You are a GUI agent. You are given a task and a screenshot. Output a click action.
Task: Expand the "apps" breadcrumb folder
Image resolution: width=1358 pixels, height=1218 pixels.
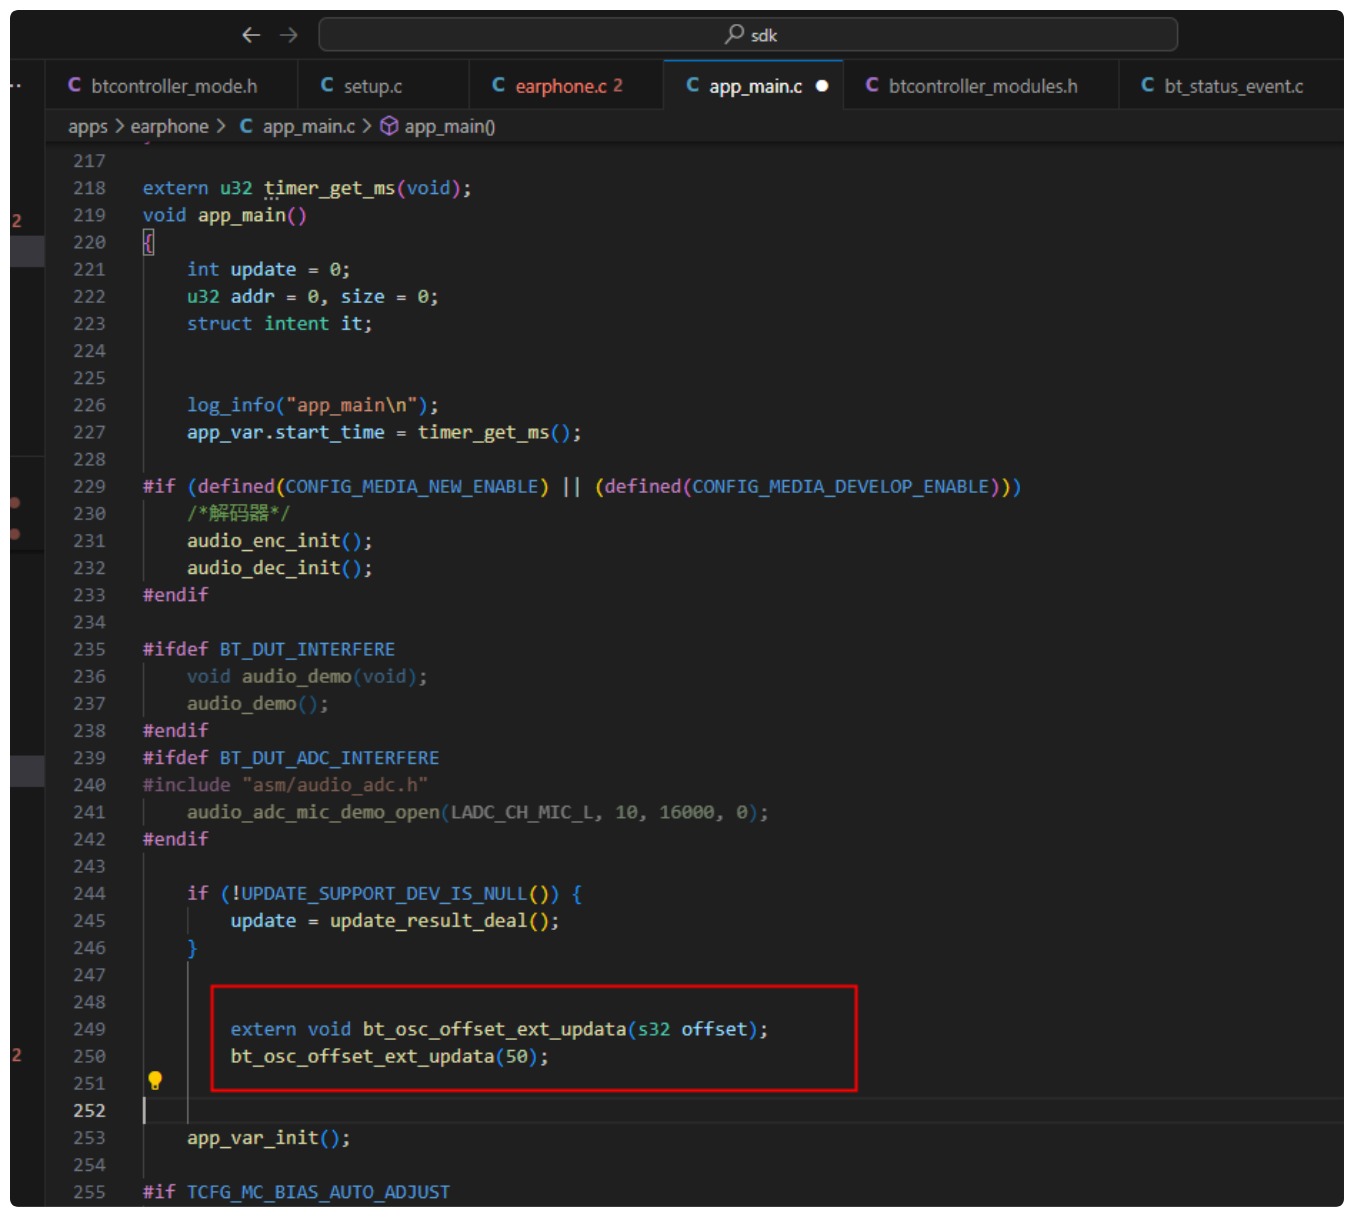tap(87, 126)
